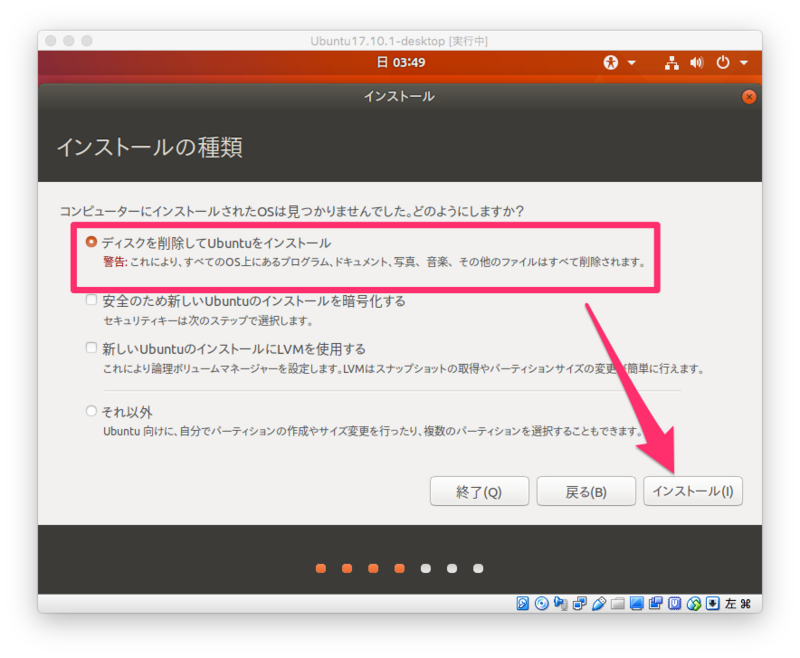Viewport: 800px width, 658px height.
Task: Click the インストール(I) button
Action: (693, 491)
